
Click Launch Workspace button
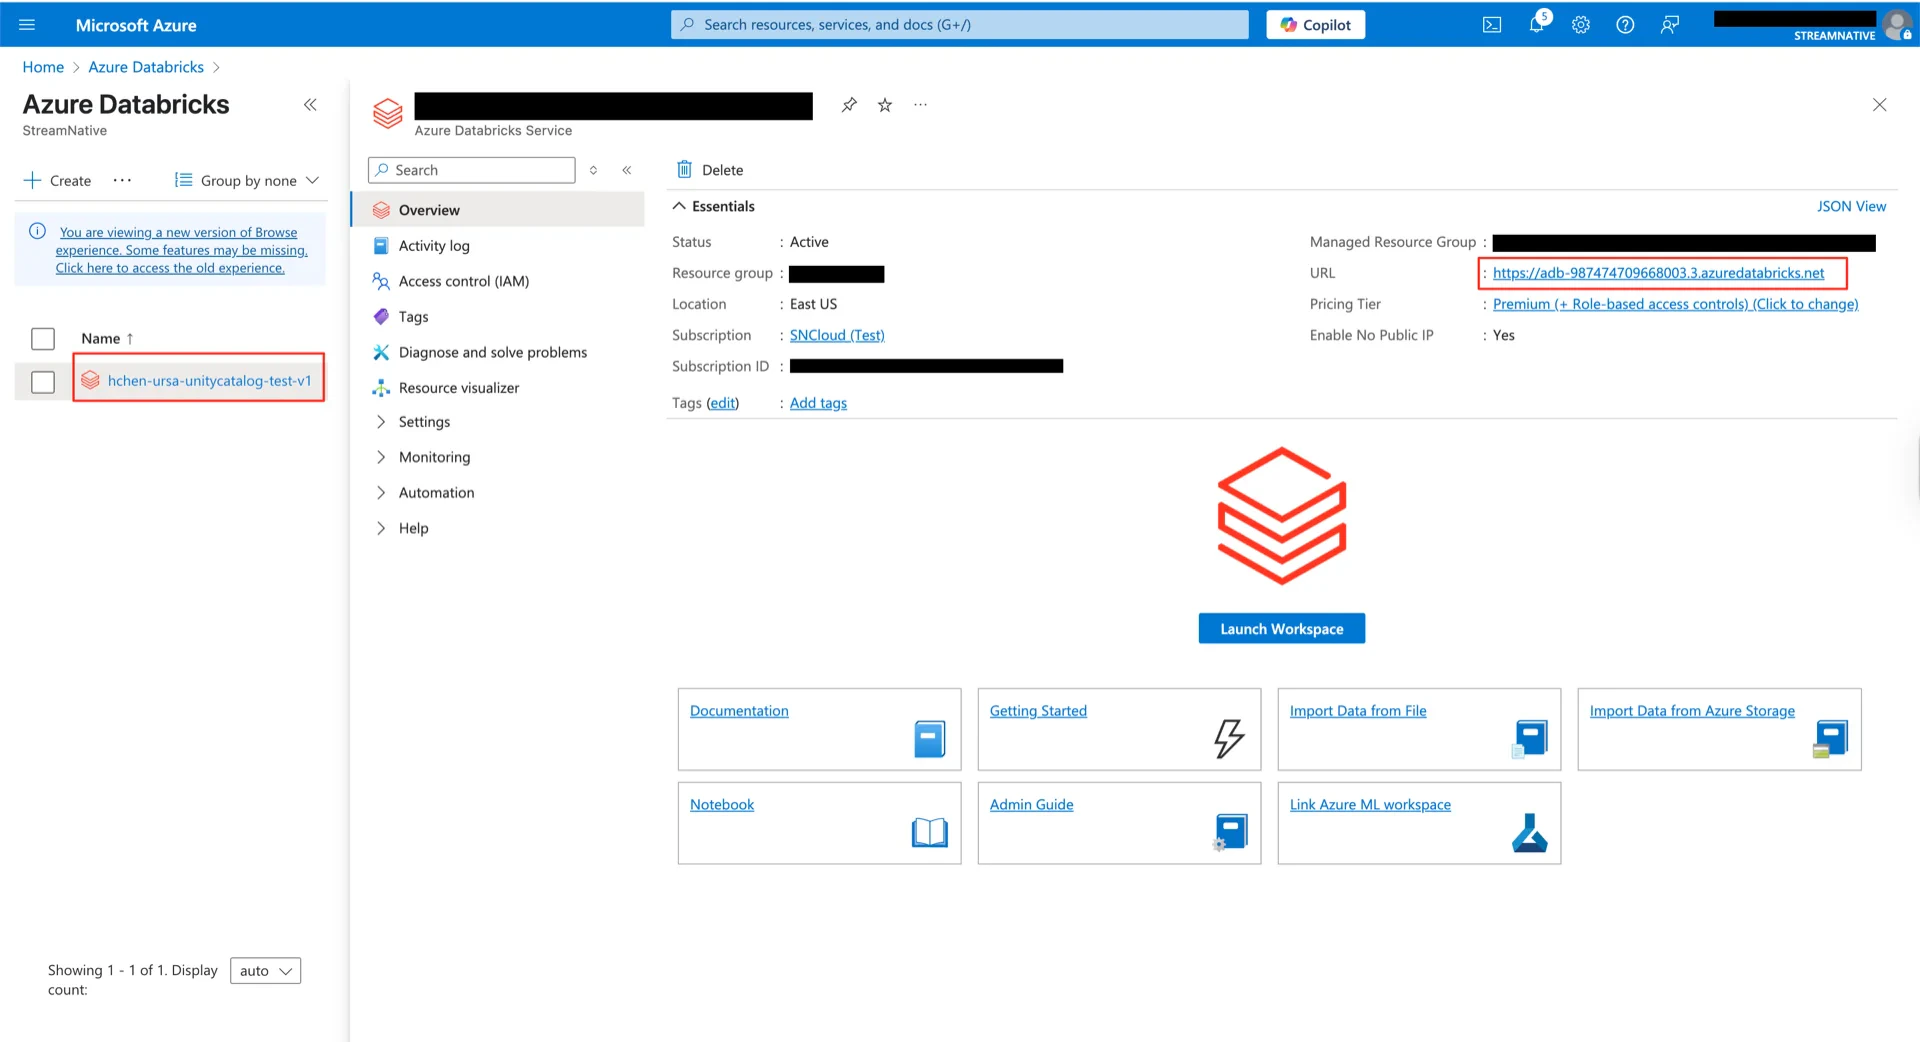click(x=1282, y=629)
